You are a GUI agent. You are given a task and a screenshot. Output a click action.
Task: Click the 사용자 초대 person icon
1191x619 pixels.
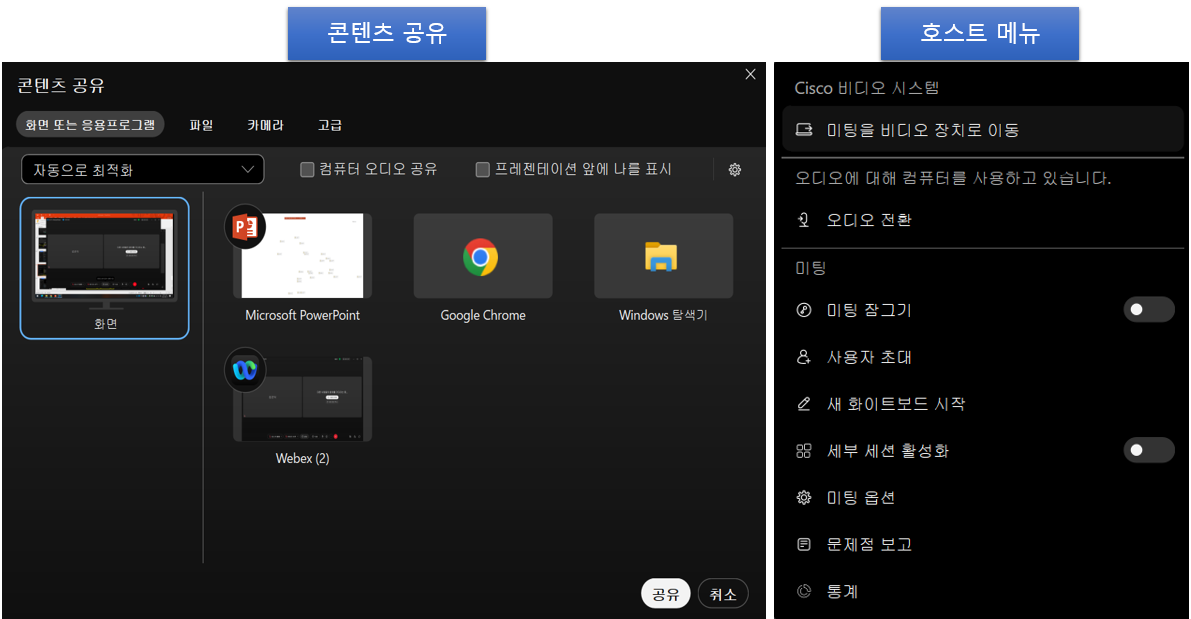coord(803,357)
